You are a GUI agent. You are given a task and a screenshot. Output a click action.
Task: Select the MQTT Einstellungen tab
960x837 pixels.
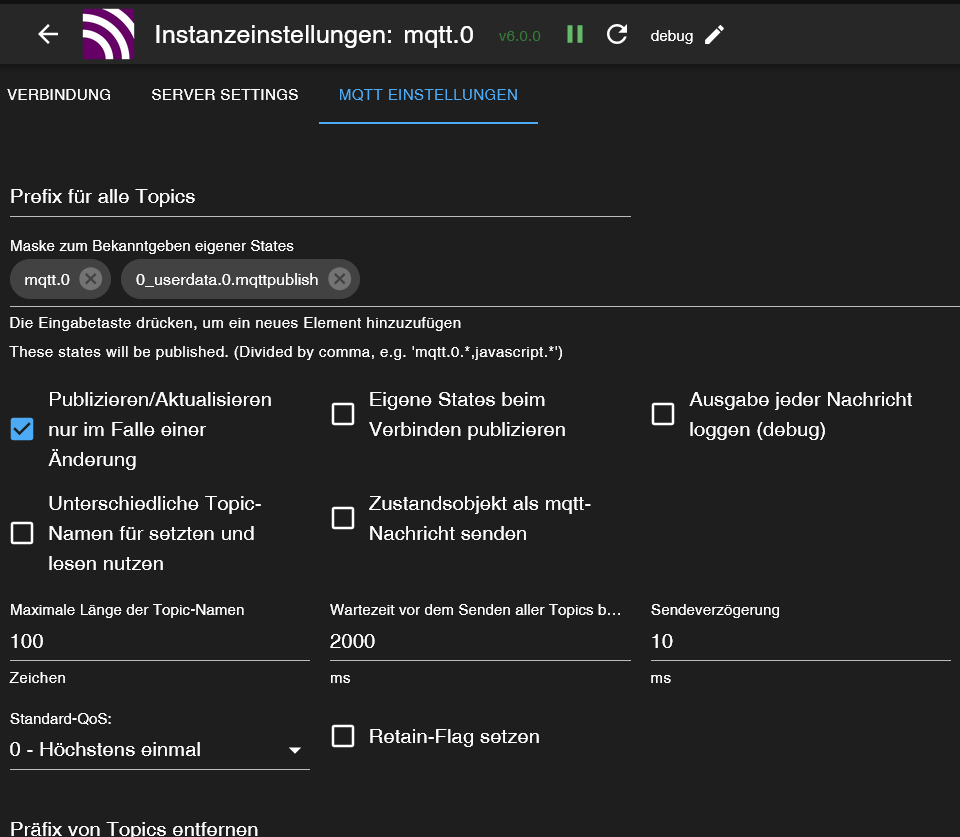tap(428, 95)
